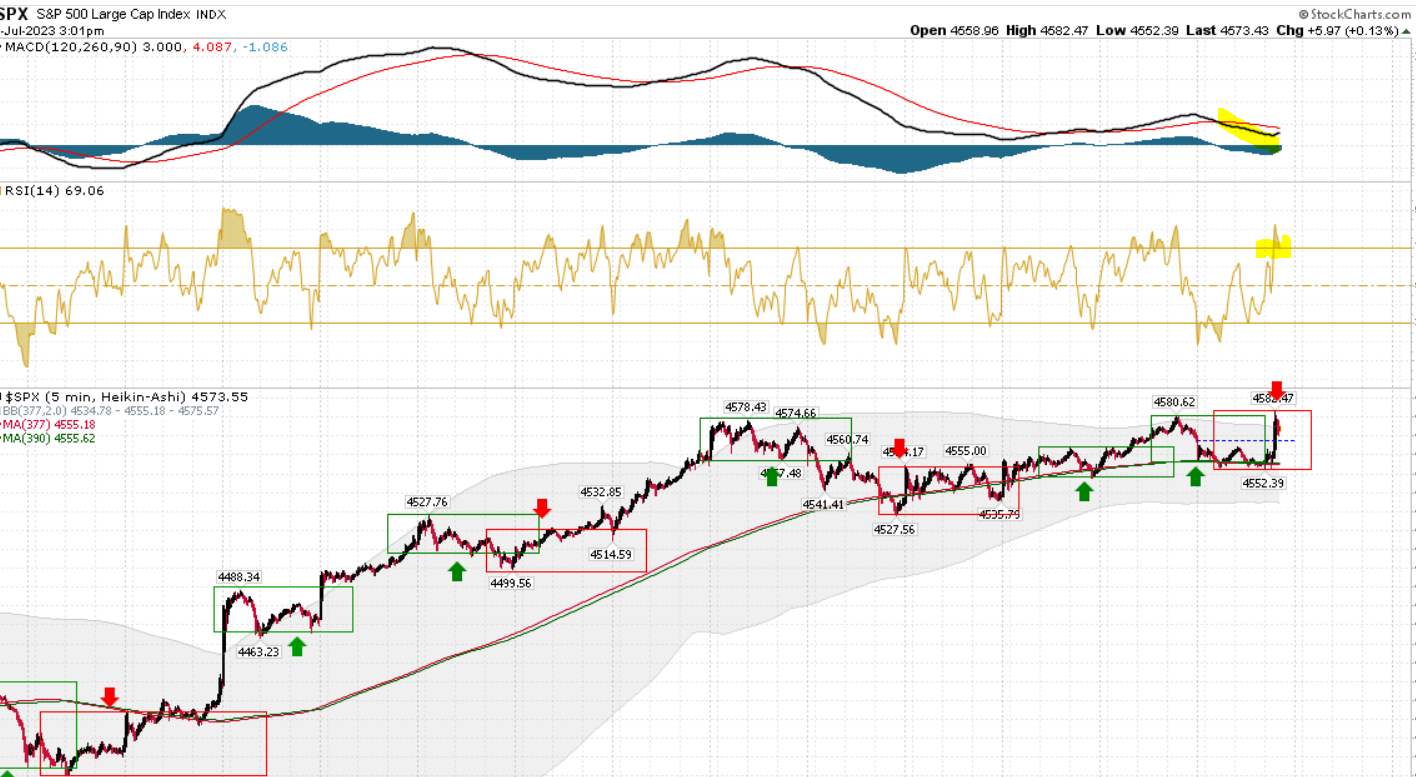The height and width of the screenshot is (777, 1416).
Task: Click the Last 4573.43 value
Action: point(1227,30)
